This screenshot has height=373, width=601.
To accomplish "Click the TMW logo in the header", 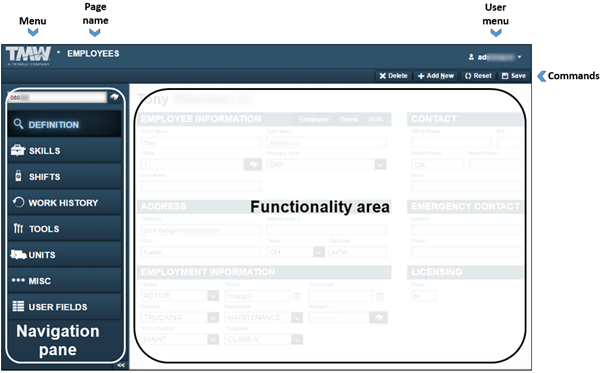I will (x=28, y=55).
